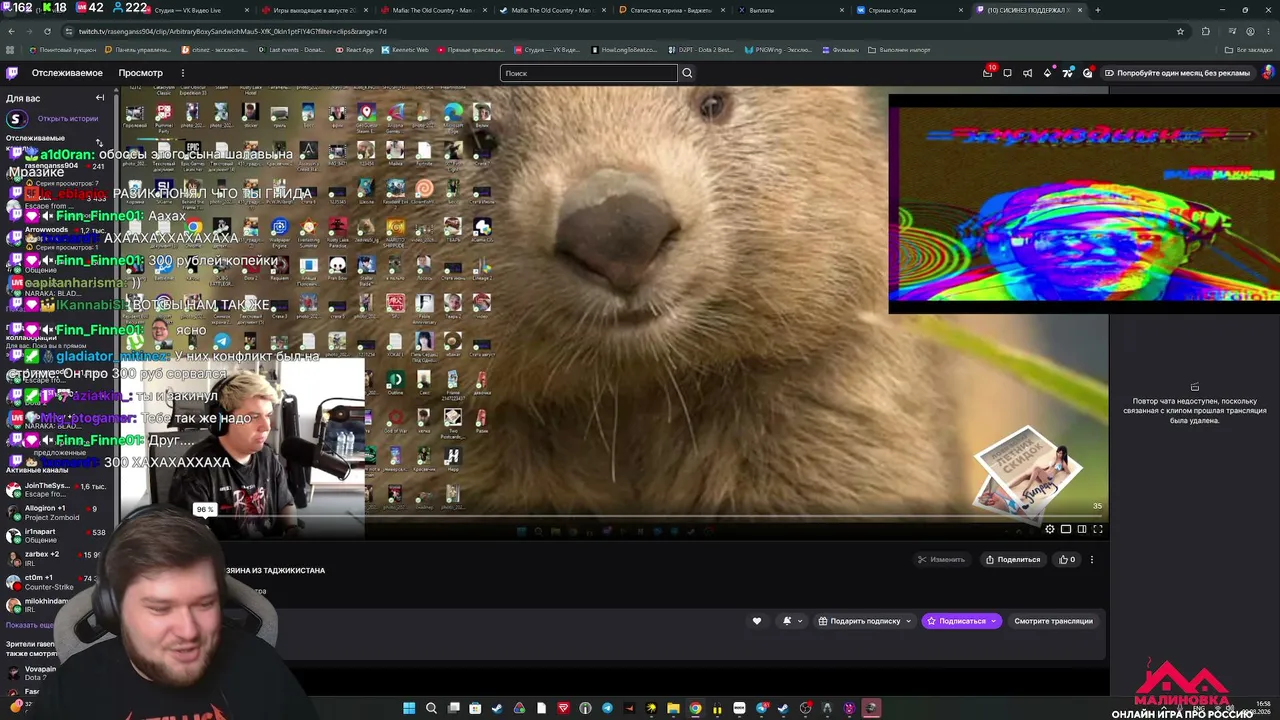Switch to 'Статистика стрима - Виджеты' tab
The height and width of the screenshot is (720, 1280).
[672, 10]
